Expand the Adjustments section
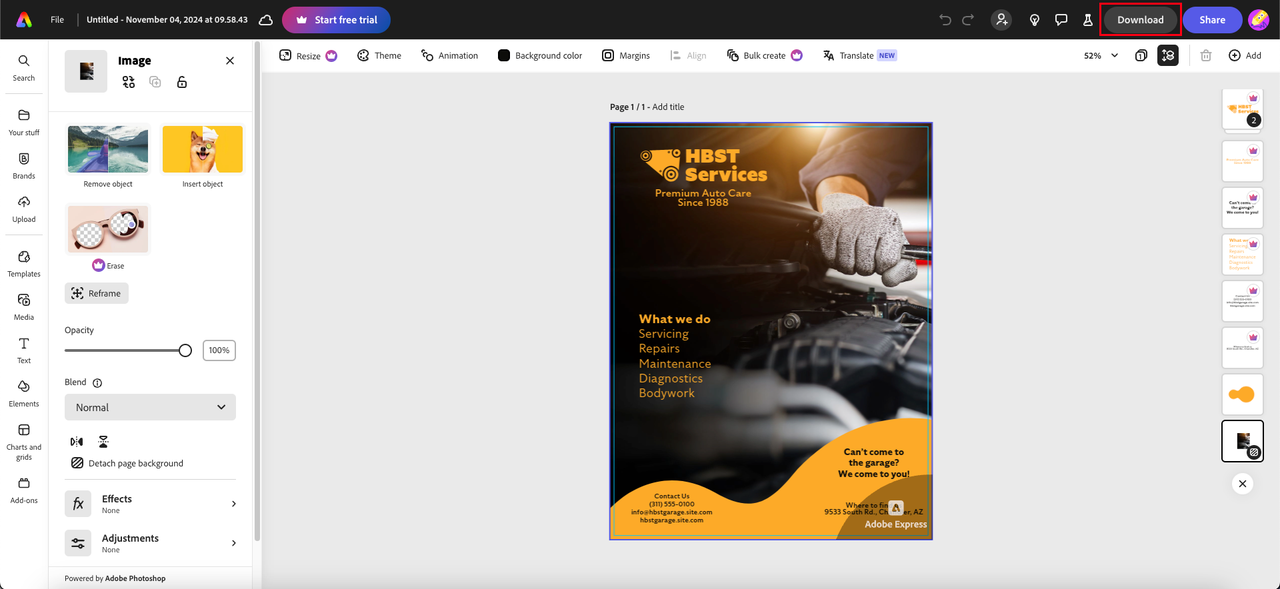This screenshot has width=1280, height=589. tap(150, 543)
